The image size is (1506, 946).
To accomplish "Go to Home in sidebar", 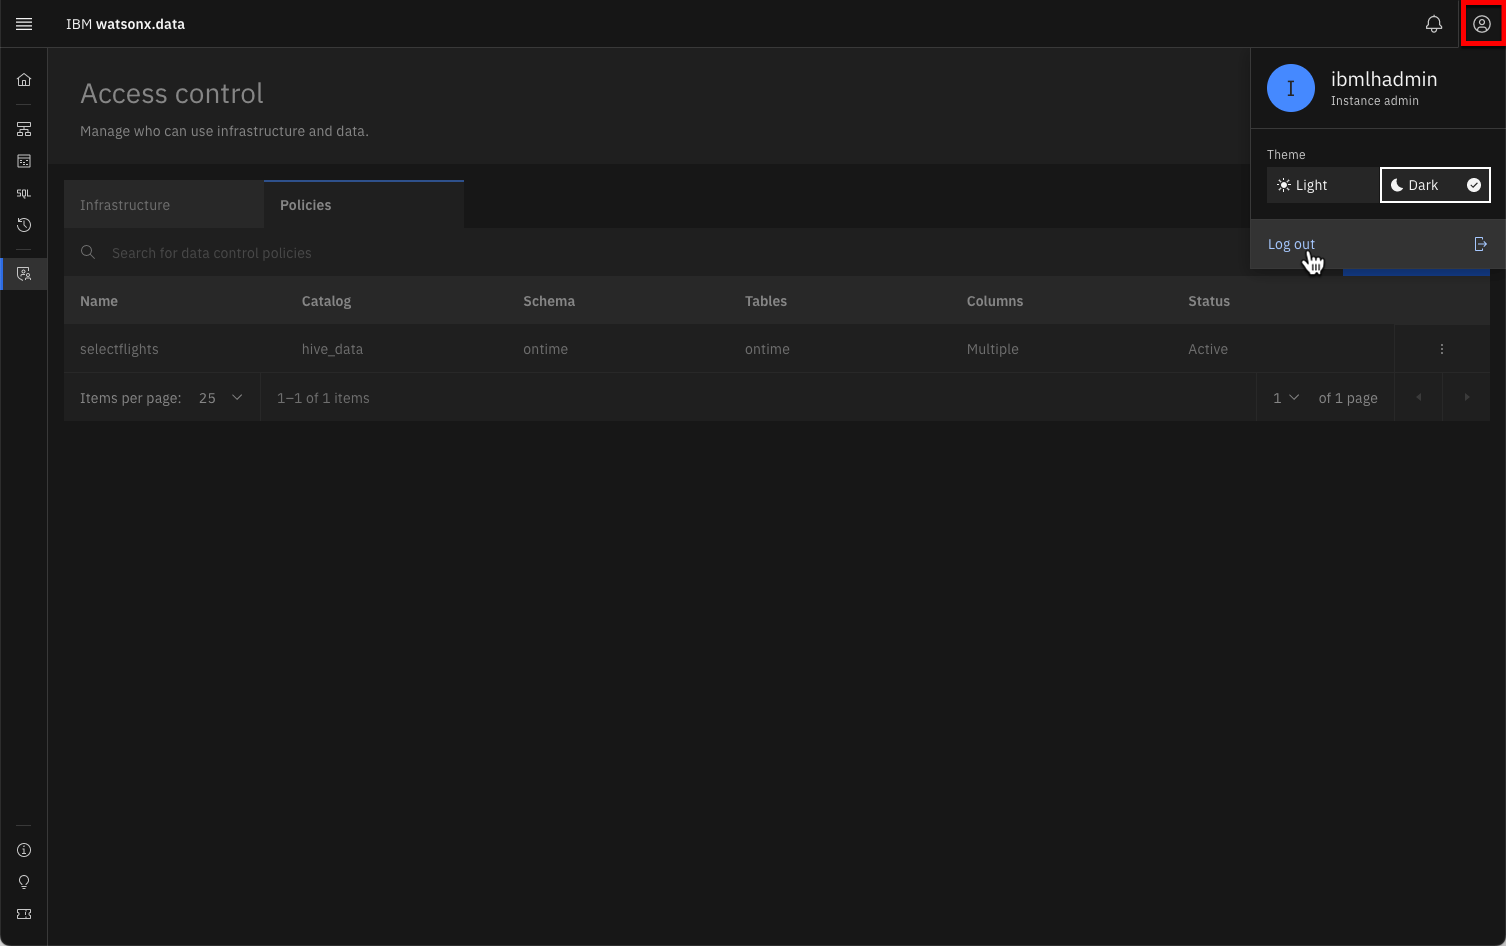I will [x=24, y=80].
